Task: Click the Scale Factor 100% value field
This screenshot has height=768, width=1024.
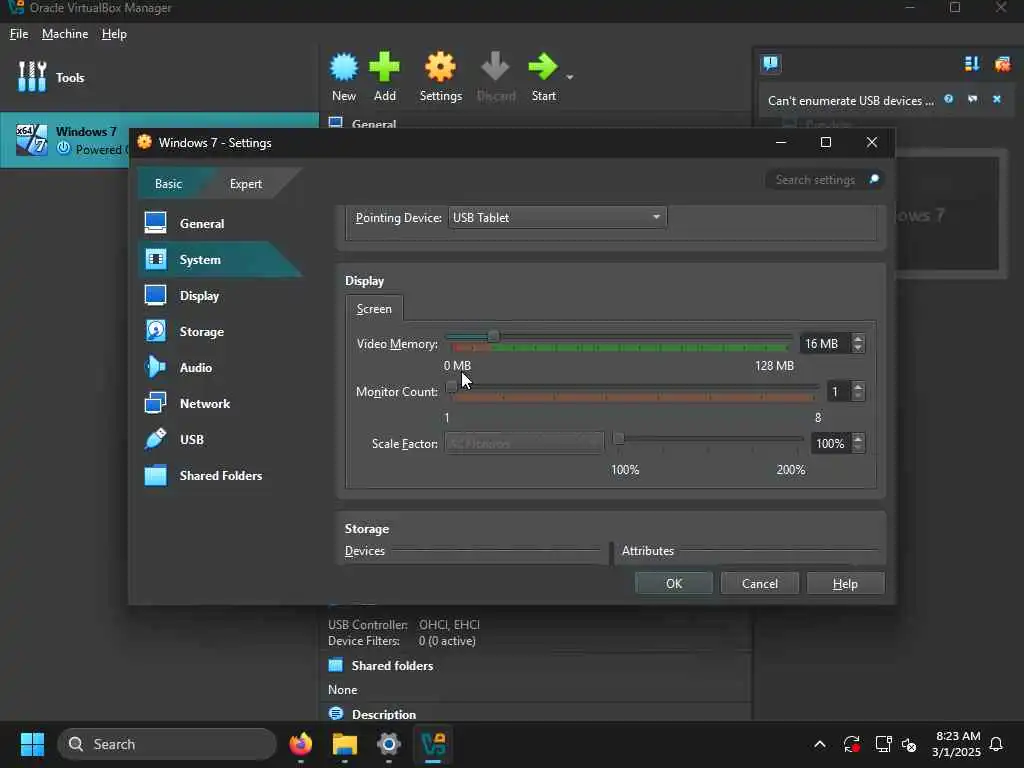Action: point(831,443)
